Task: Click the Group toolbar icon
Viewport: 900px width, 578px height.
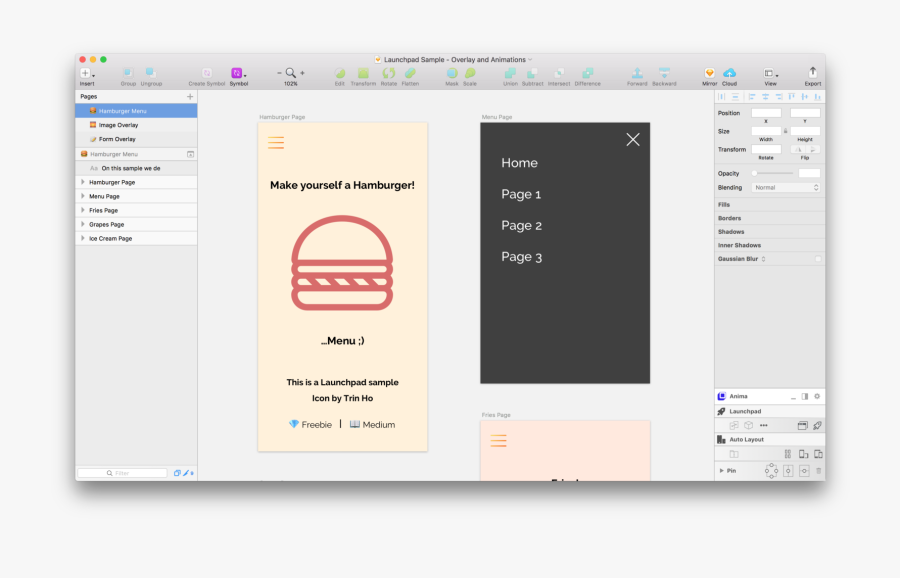Action: (x=128, y=73)
